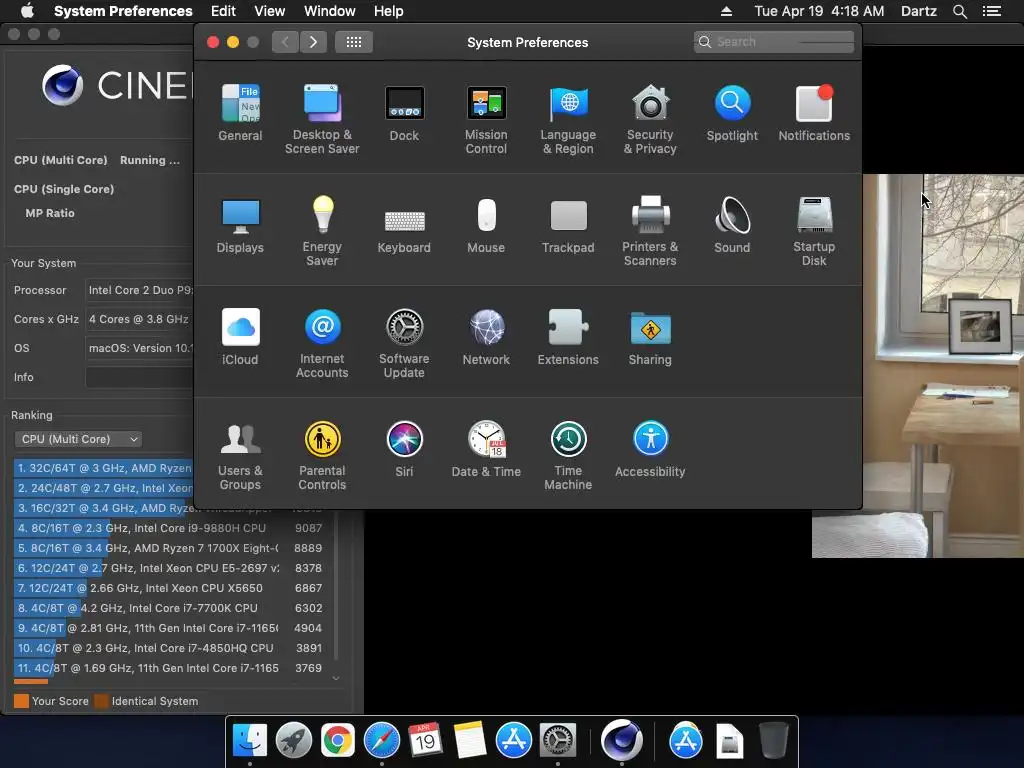
Task: Open the Spotlight preference pane
Action: 732,112
